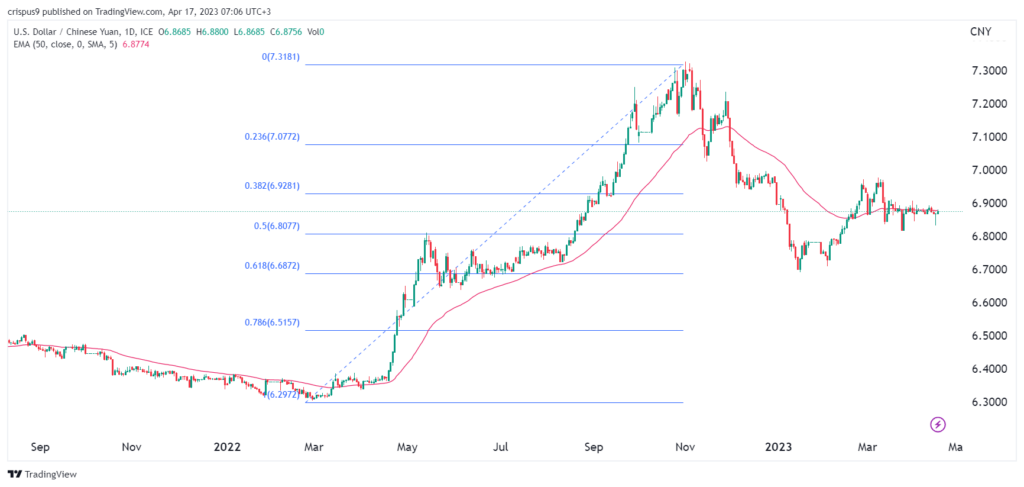The image size is (1024, 487).
Task: Click the Jul label on time axis
Action: (x=501, y=447)
